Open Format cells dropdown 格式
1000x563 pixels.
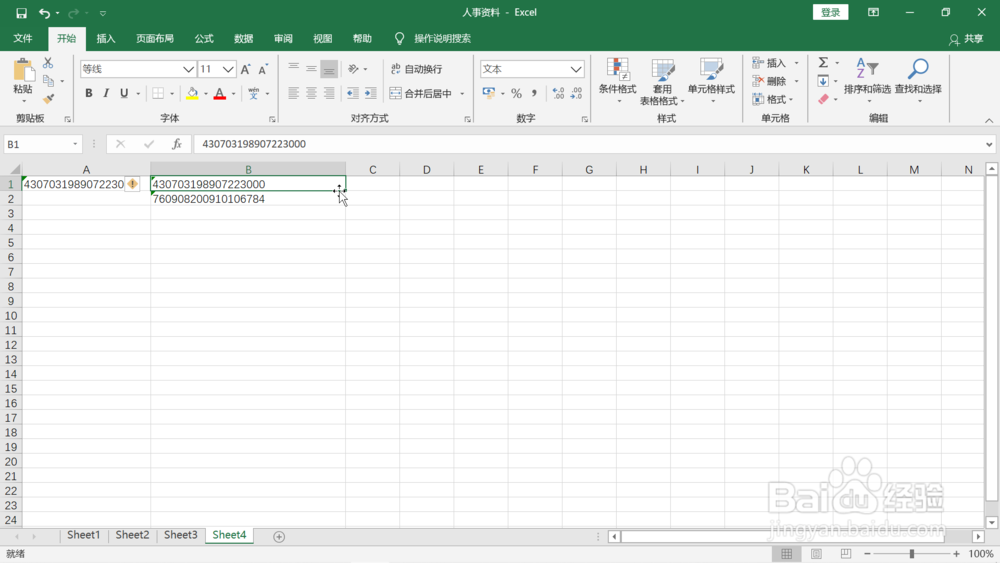pyautogui.click(x=773, y=99)
